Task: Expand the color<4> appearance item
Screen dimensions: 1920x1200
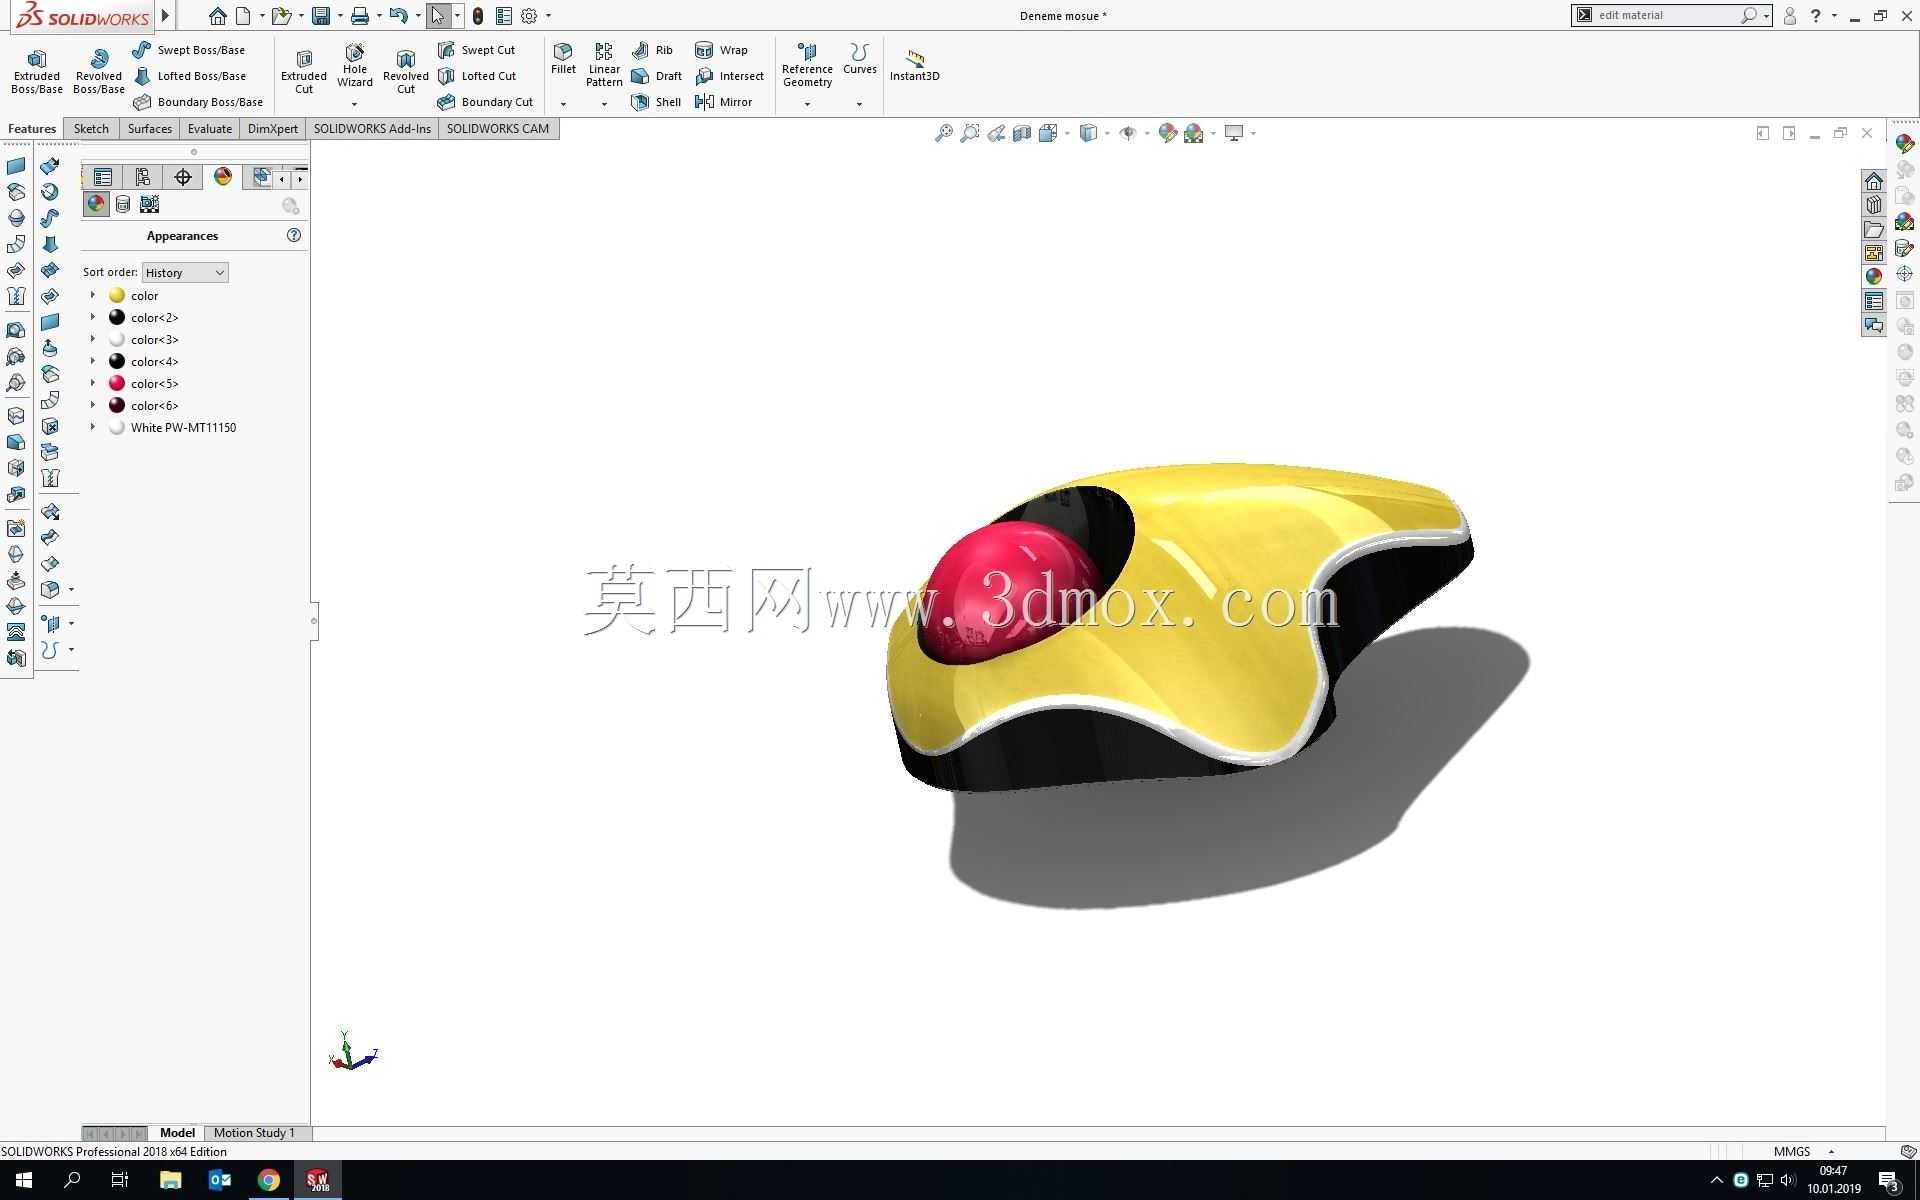Action: coord(93,361)
